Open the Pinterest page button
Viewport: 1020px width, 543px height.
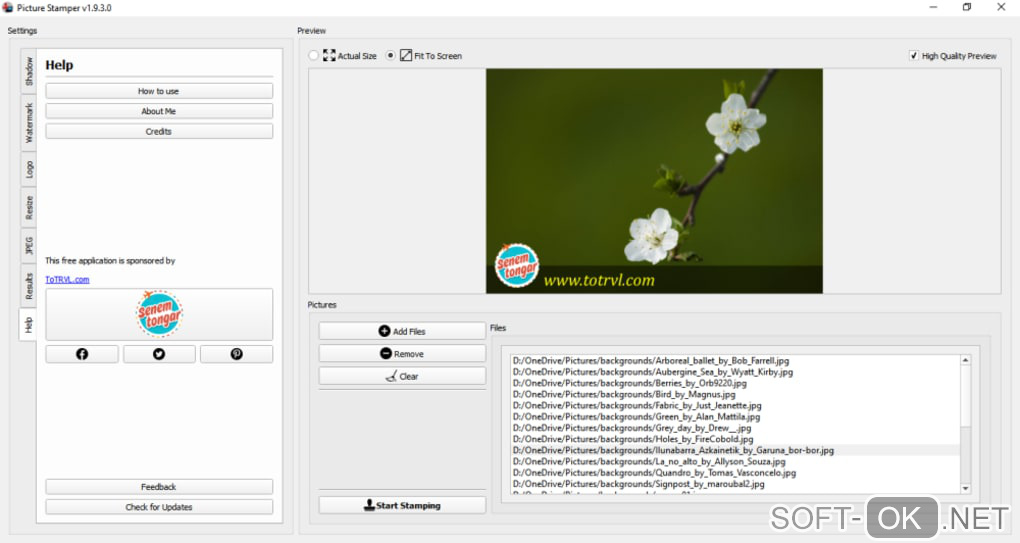click(x=236, y=354)
